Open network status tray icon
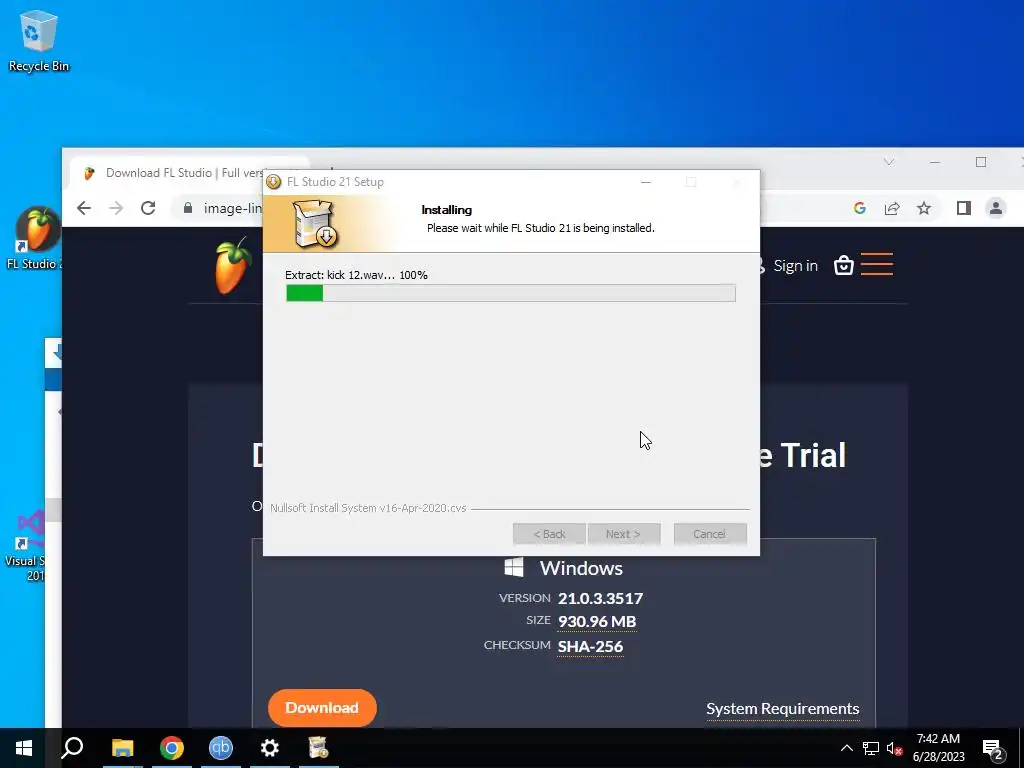Image resolution: width=1024 pixels, height=768 pixels. coord(871,748)
